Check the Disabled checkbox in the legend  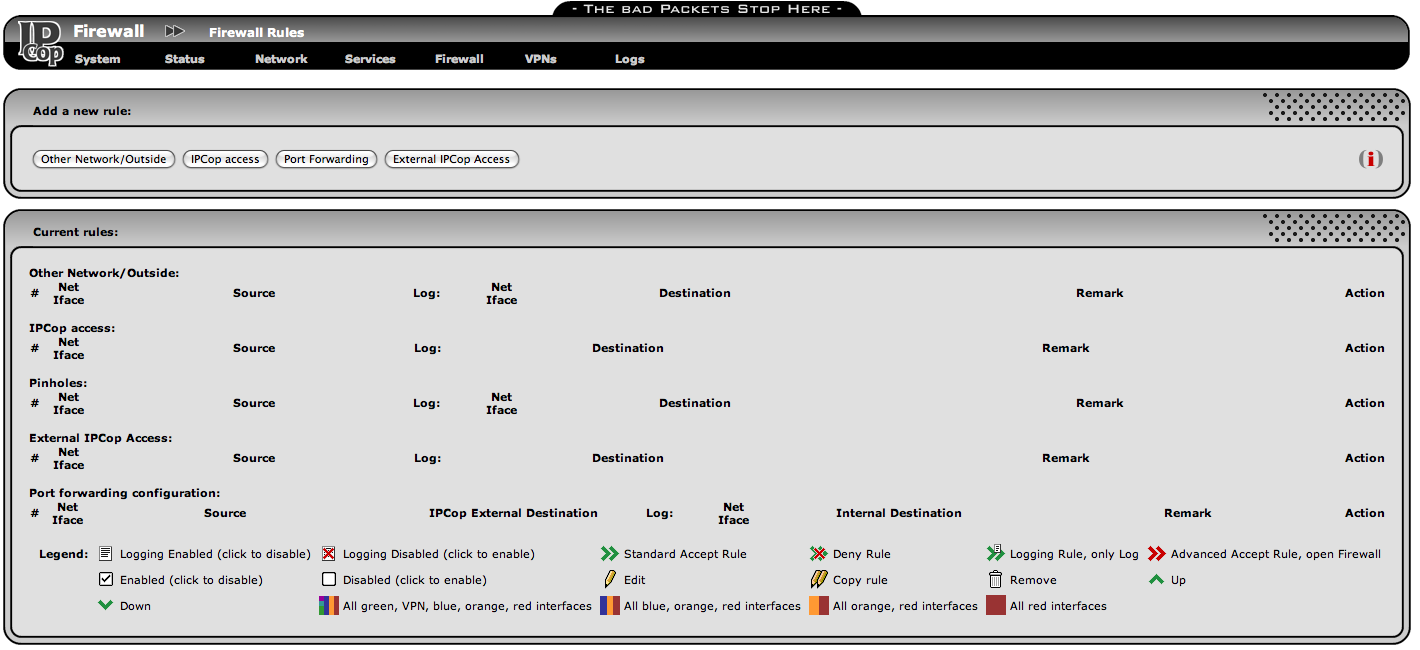pos(329,579)
